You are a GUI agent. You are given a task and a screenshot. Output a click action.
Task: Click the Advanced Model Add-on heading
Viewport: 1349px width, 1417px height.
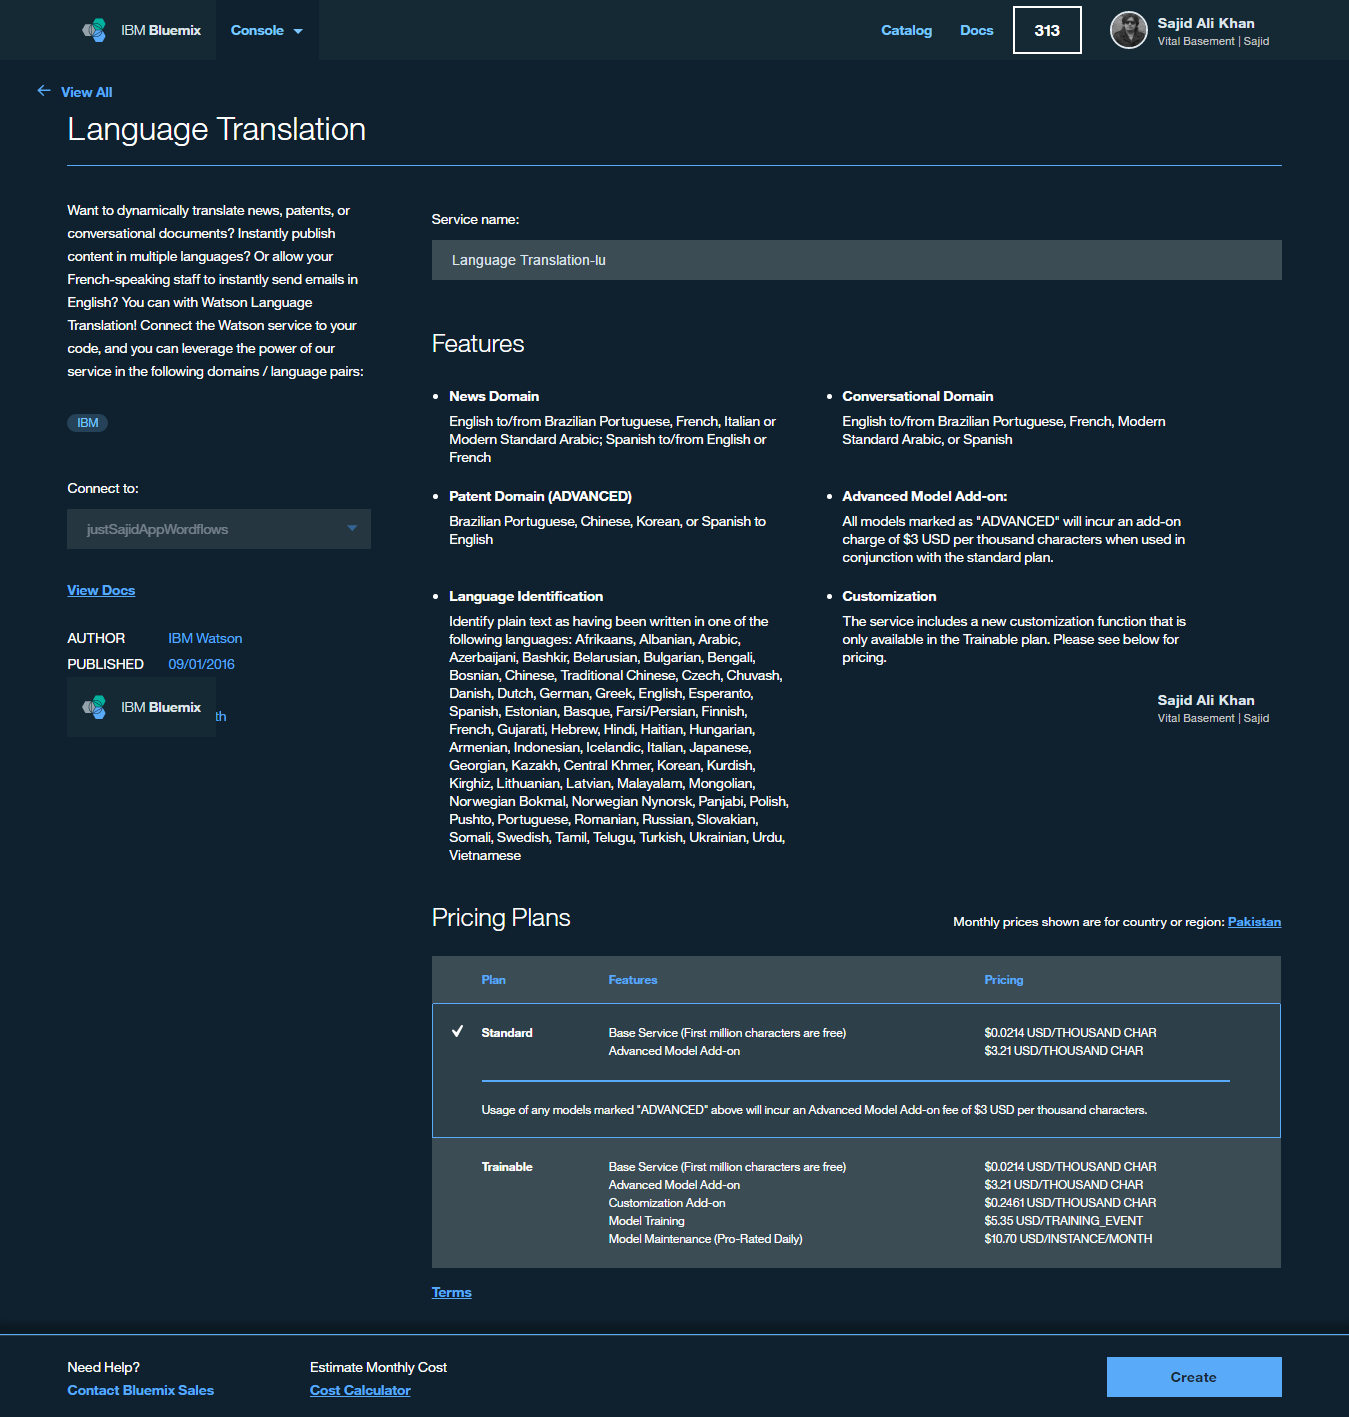tap(924, 496)
